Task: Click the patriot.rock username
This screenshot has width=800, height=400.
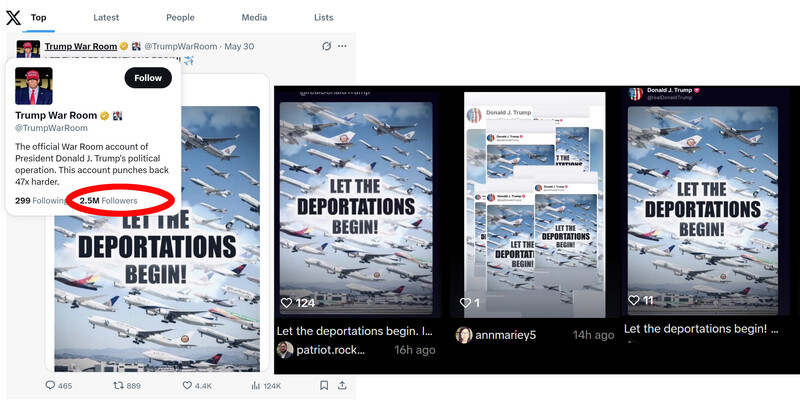Action: [331, 350]
